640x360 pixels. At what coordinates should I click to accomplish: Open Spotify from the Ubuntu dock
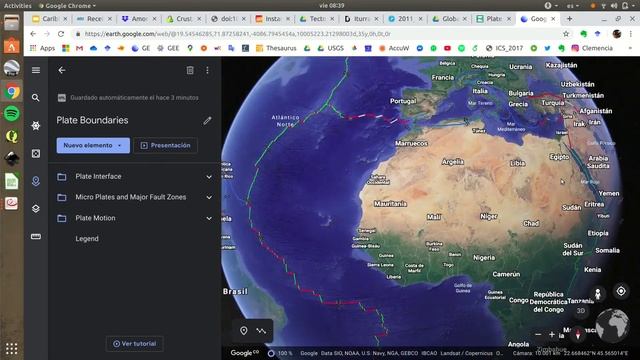click(11, 113)
